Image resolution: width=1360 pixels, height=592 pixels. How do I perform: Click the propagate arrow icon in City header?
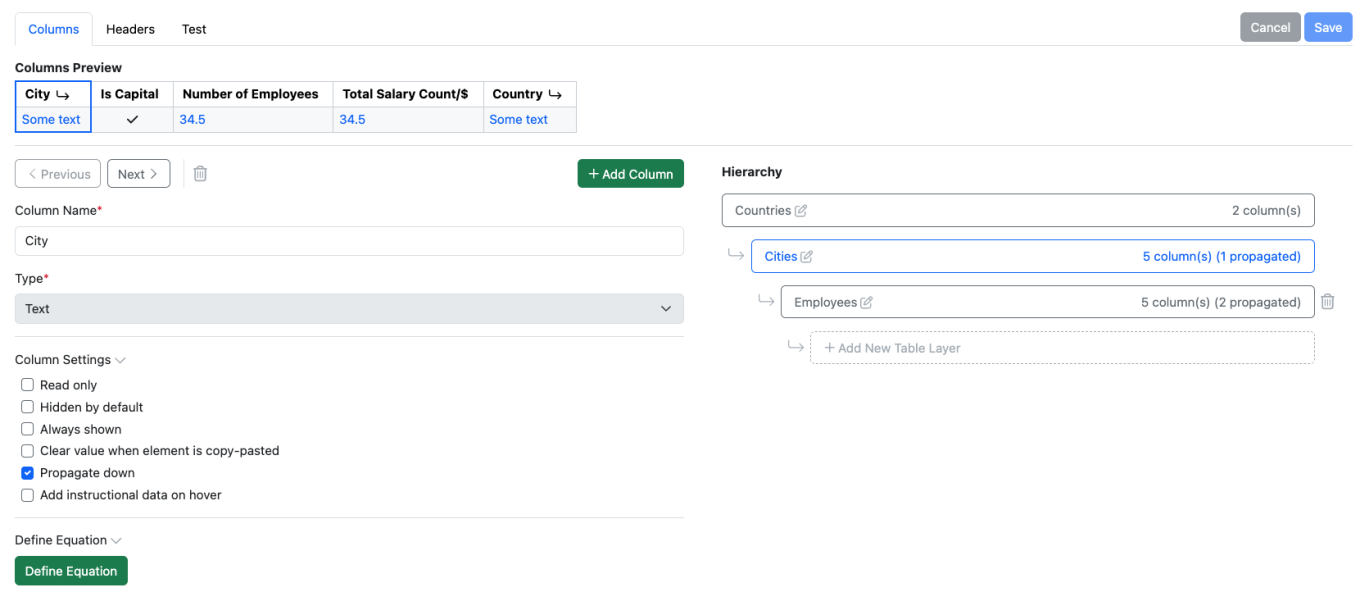(62, 95)
